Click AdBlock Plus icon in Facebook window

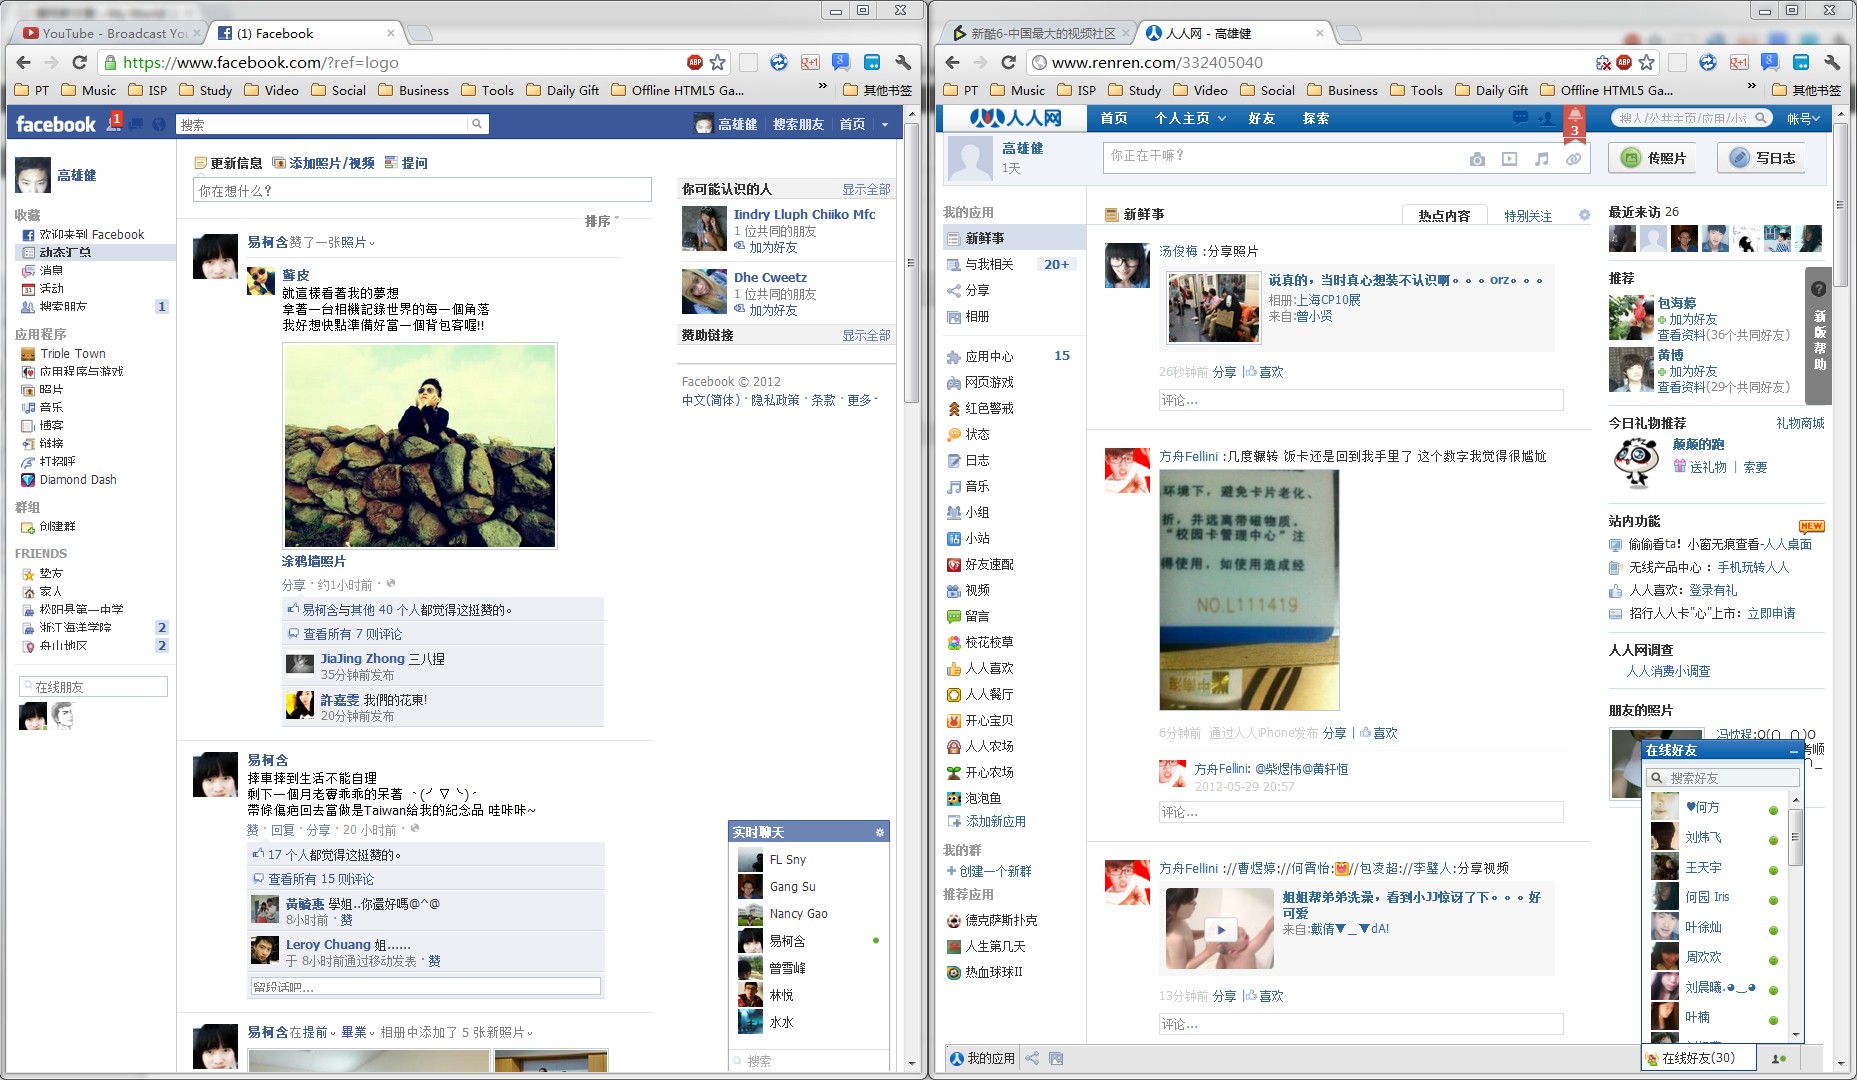pos(695,62)
